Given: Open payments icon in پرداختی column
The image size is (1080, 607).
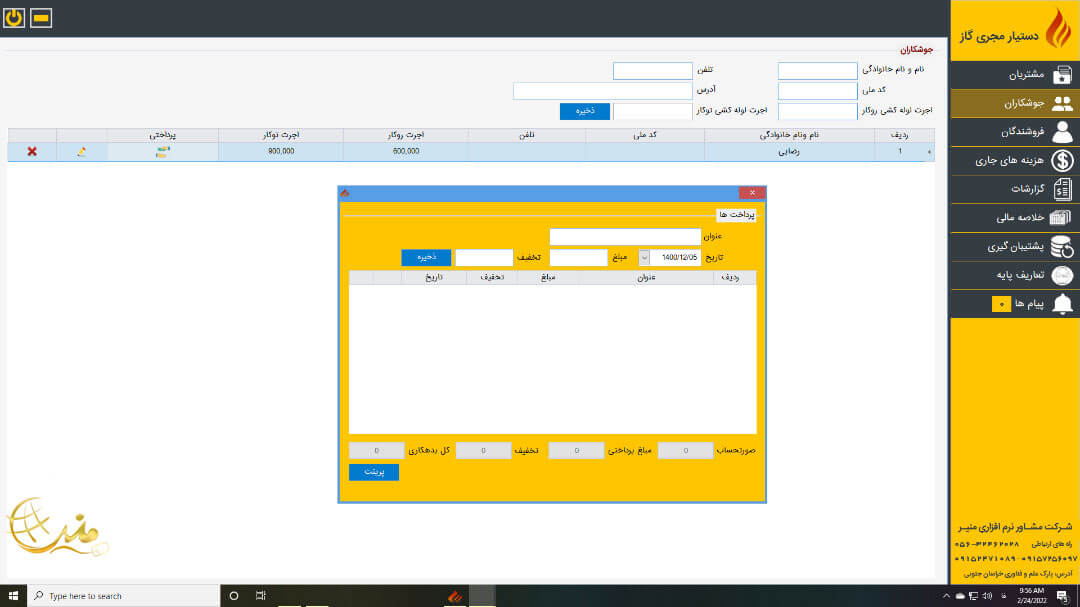Looking at the screenshot, I should tap(163, 151).
